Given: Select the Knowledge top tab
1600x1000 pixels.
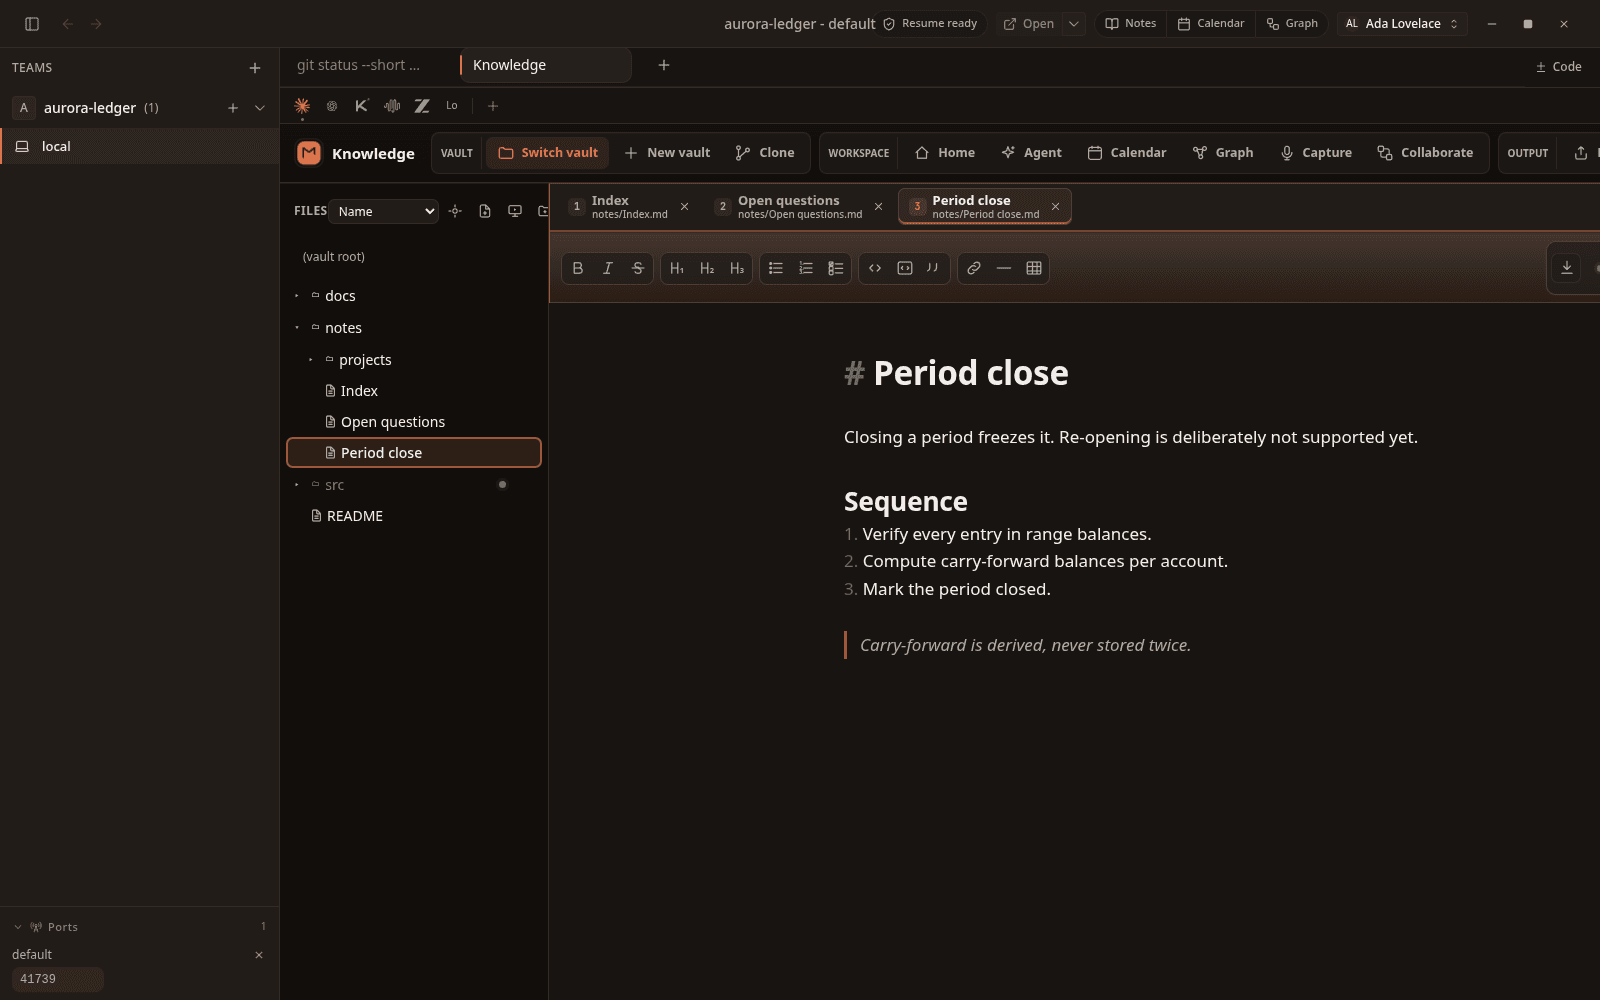Looking at the screenshot, I should coord(545,65).
